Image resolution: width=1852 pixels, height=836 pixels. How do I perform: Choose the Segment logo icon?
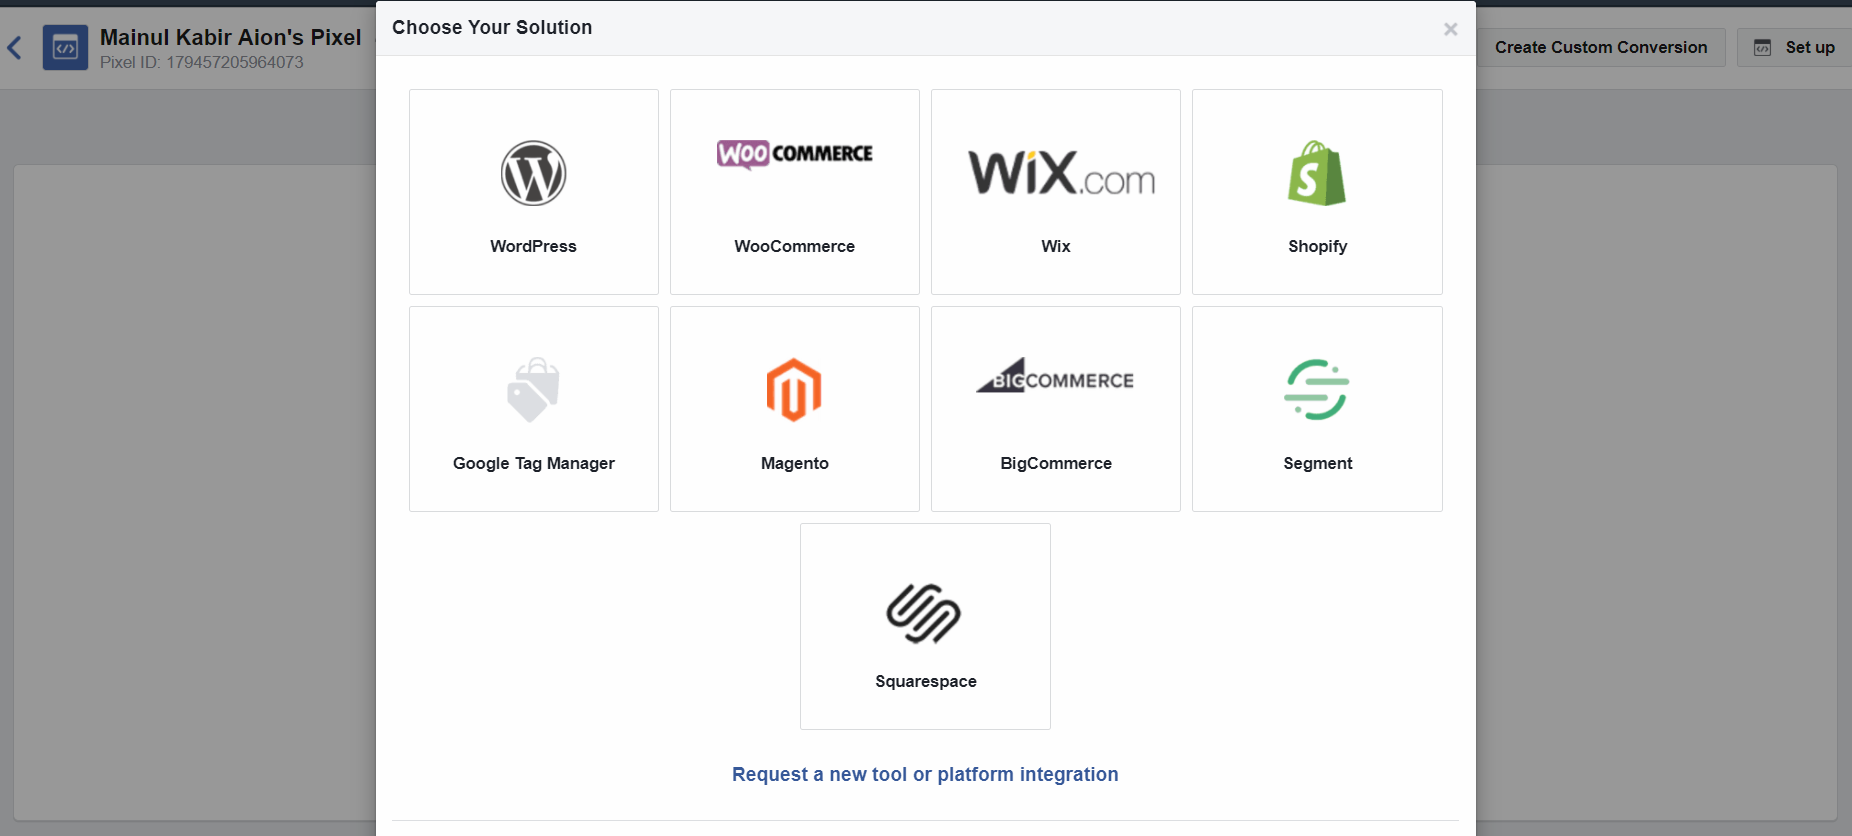[x=1317, y=389]
